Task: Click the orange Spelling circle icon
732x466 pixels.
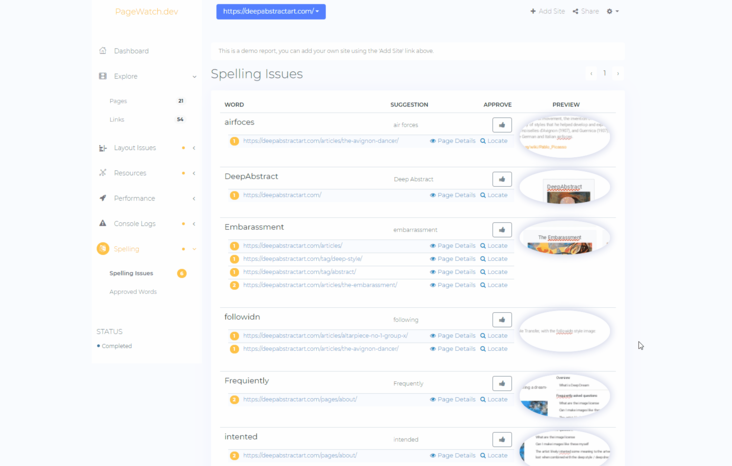Action: coord(103,249)
